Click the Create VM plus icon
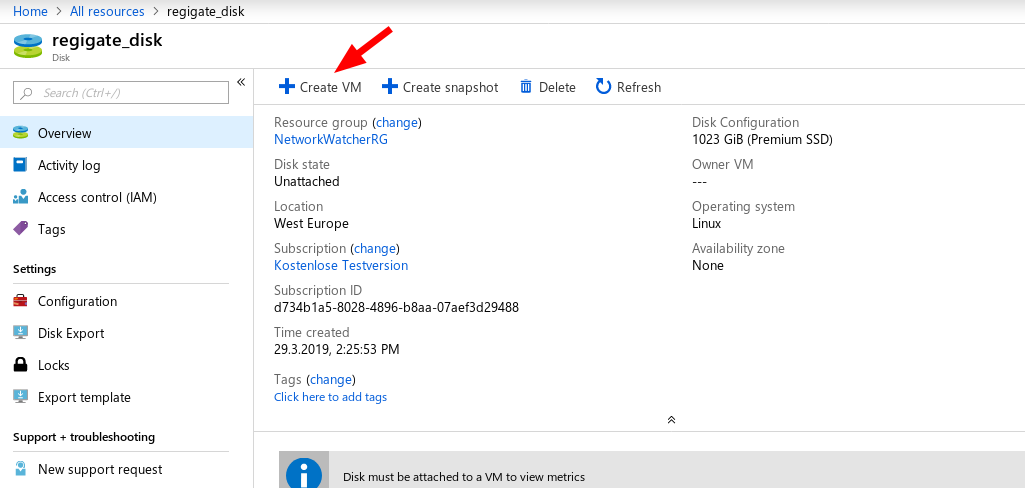The height and width of the screenshot is (488, 1025). 286,87
